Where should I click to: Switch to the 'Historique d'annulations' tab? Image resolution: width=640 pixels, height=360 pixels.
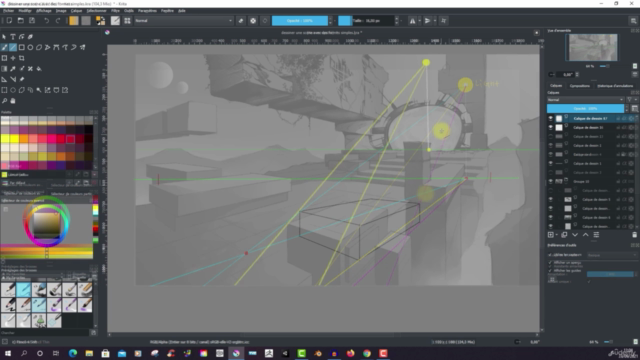pyautogui.click(x=615, y=86)
